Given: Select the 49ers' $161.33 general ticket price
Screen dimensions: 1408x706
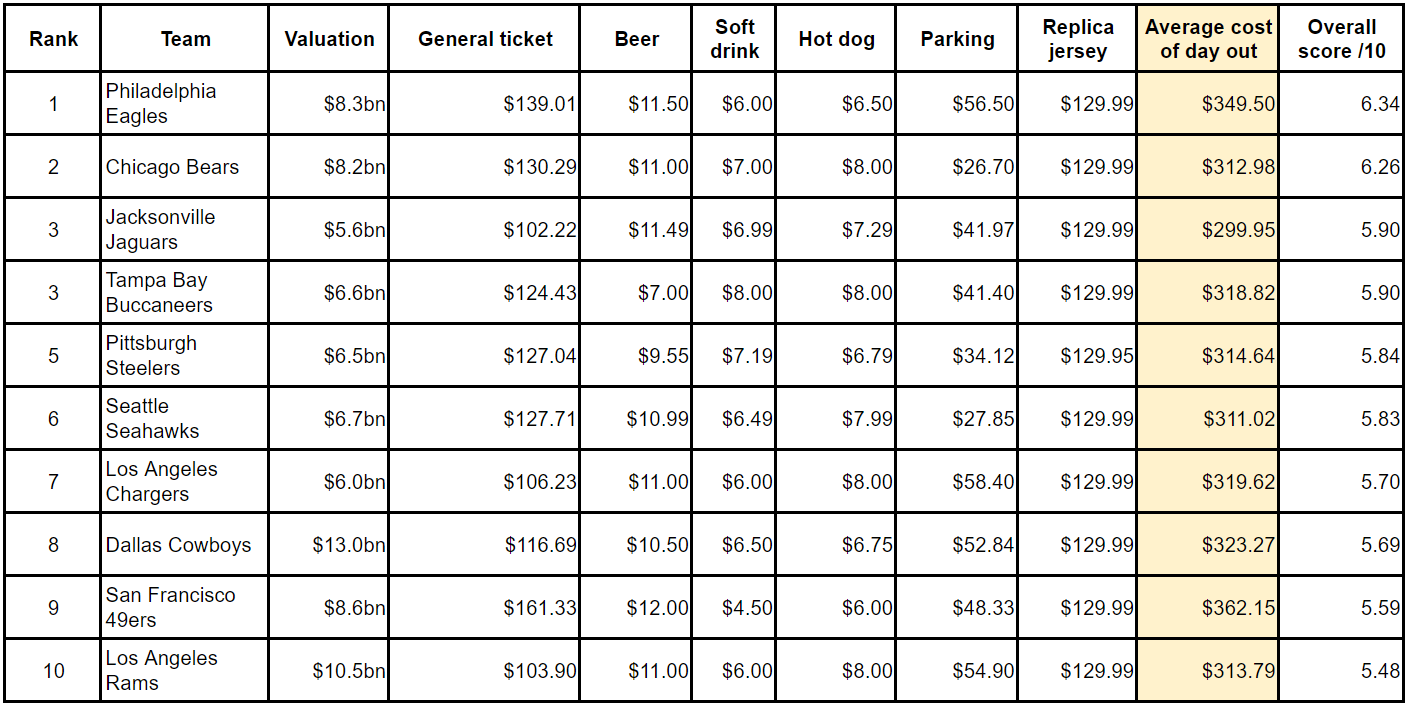Looking at the screenshot, I should pyautogui.click(x=540, y=608).
